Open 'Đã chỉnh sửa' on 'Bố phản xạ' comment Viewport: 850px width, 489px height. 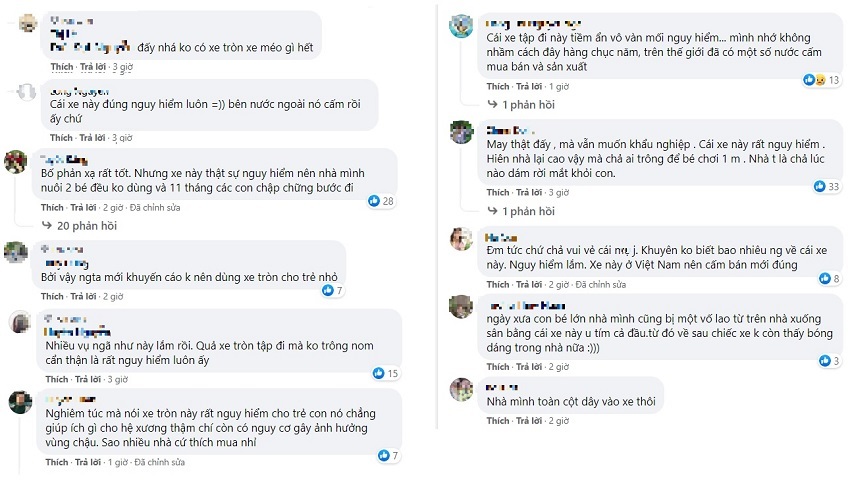160,207
